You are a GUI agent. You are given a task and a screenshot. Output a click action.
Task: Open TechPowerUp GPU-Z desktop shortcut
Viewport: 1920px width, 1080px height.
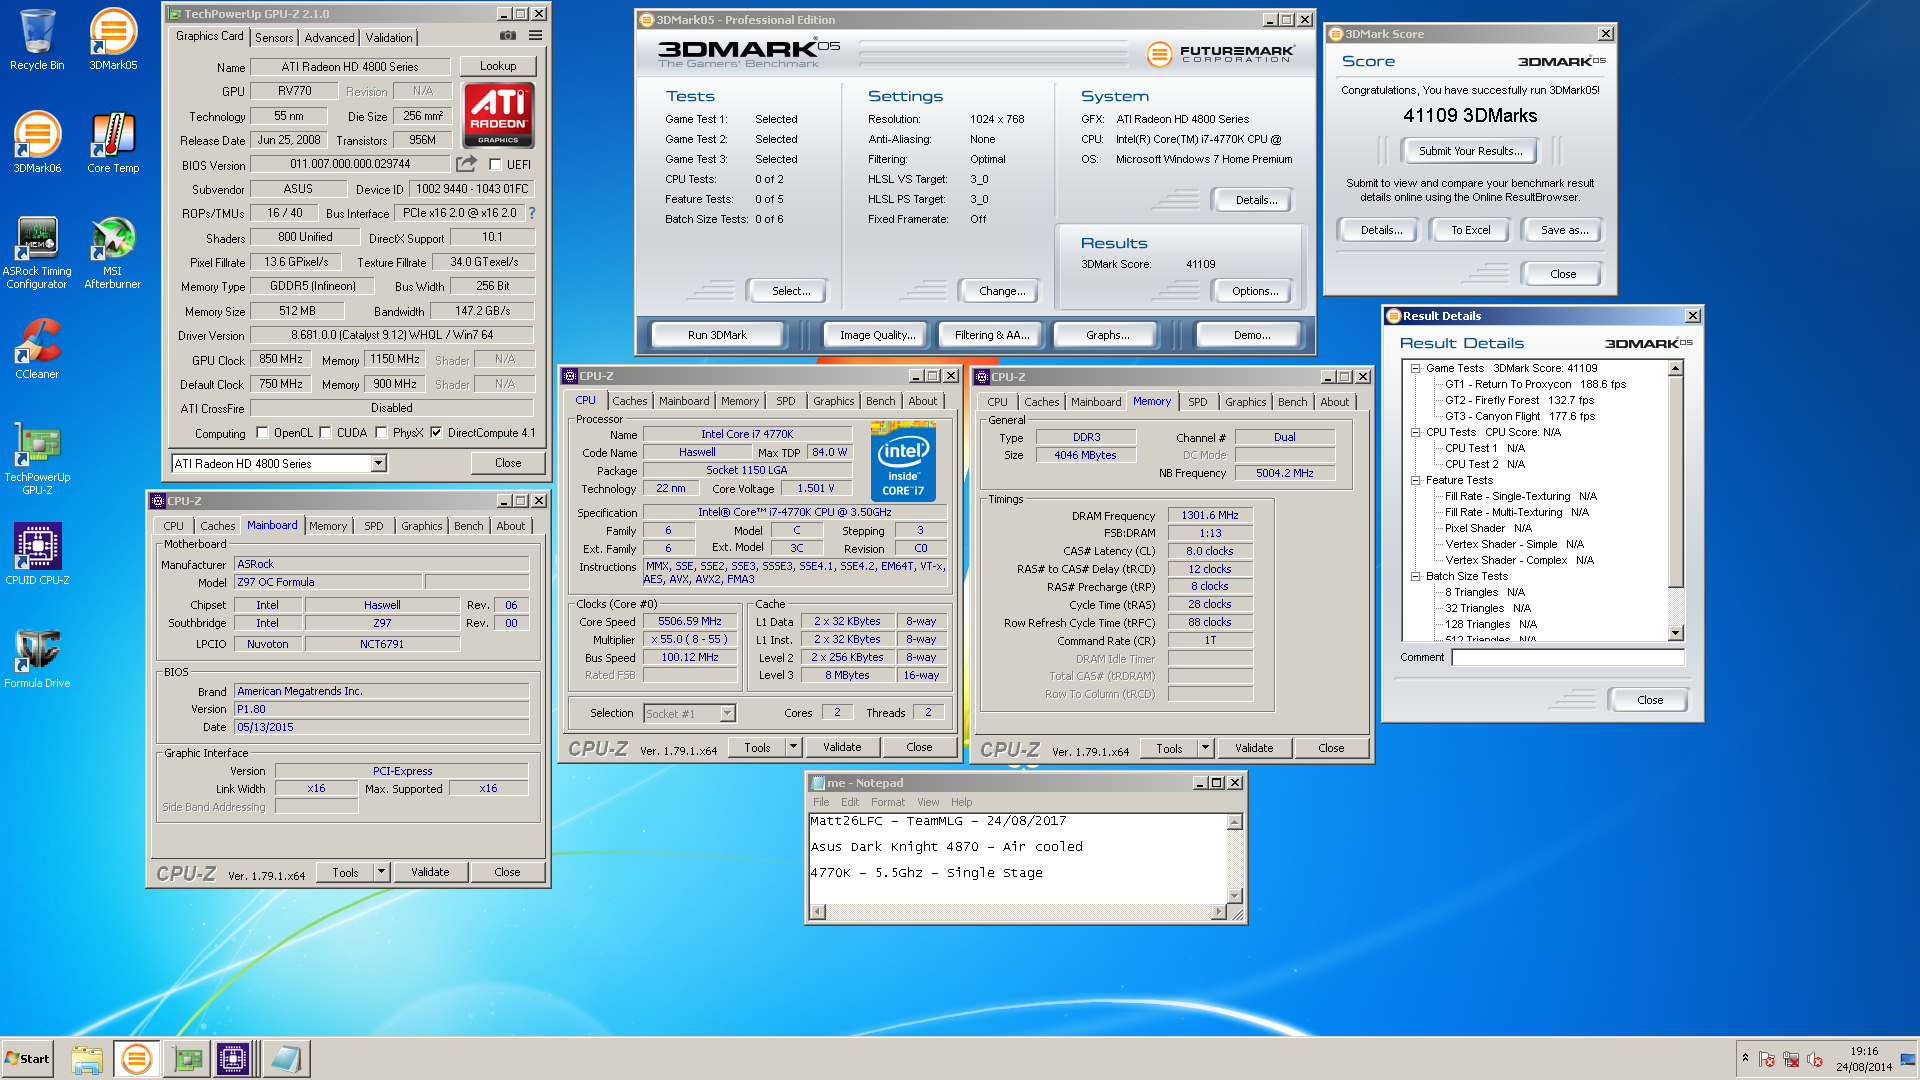37,459
